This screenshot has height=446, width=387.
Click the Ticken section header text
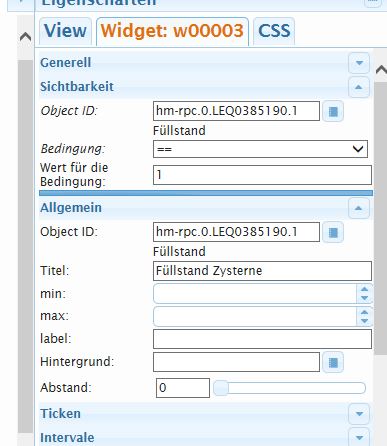coord(61,414)
